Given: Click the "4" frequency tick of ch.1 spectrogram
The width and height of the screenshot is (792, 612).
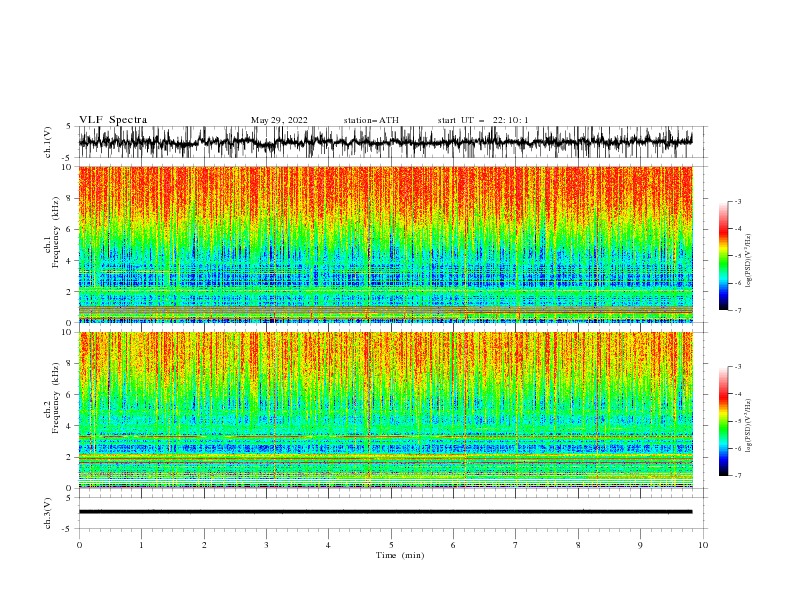Looking at the screenshot, I should [69, 261].
